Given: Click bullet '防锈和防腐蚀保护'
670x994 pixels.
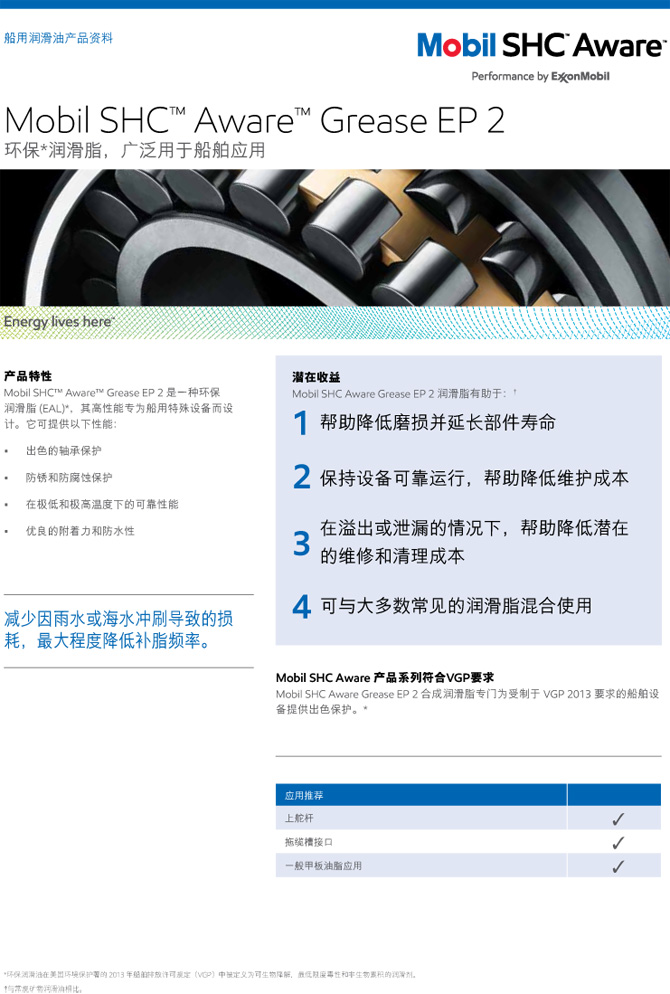Looking at the screenshot, I should (69, 477).
